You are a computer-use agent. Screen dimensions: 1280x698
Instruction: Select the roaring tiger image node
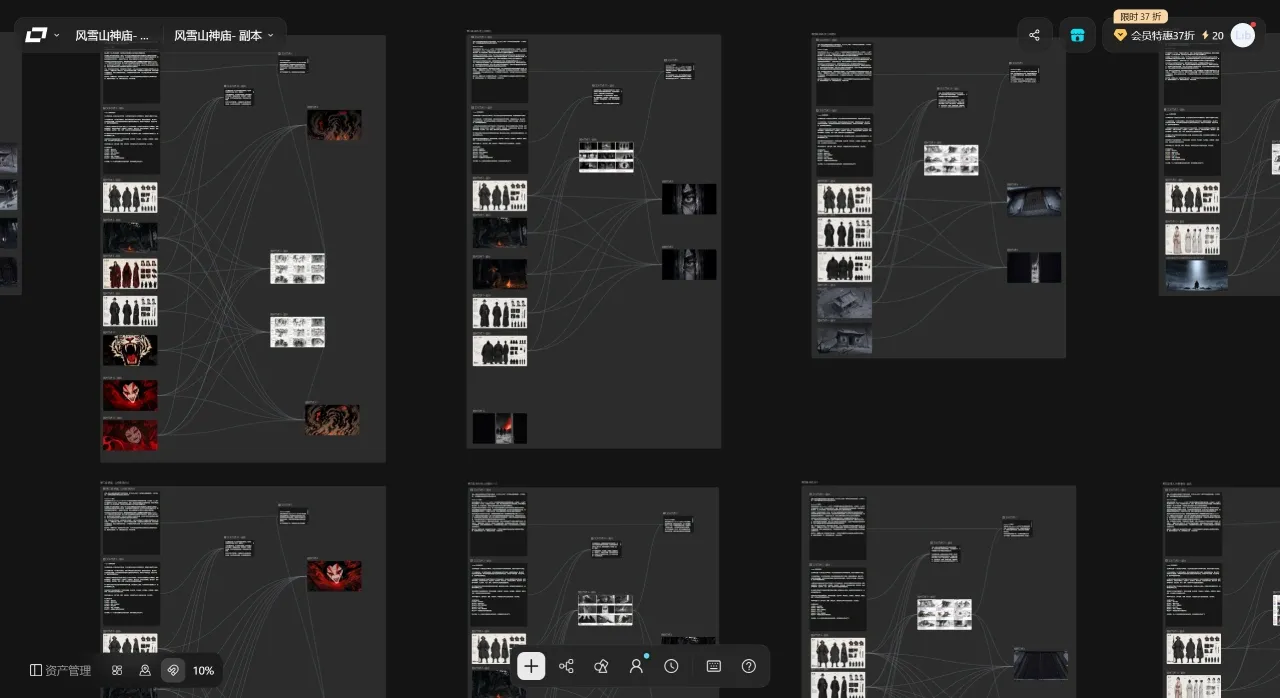point(130,350)
